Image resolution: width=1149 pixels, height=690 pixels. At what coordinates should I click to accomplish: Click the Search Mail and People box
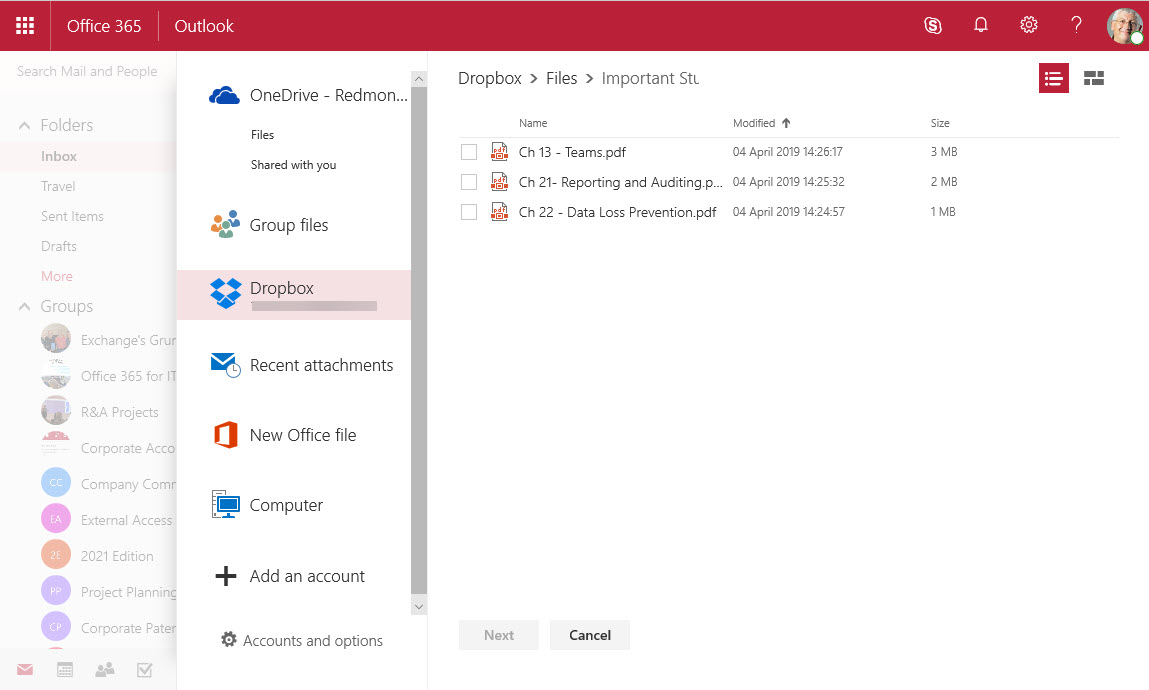point(87,71)
